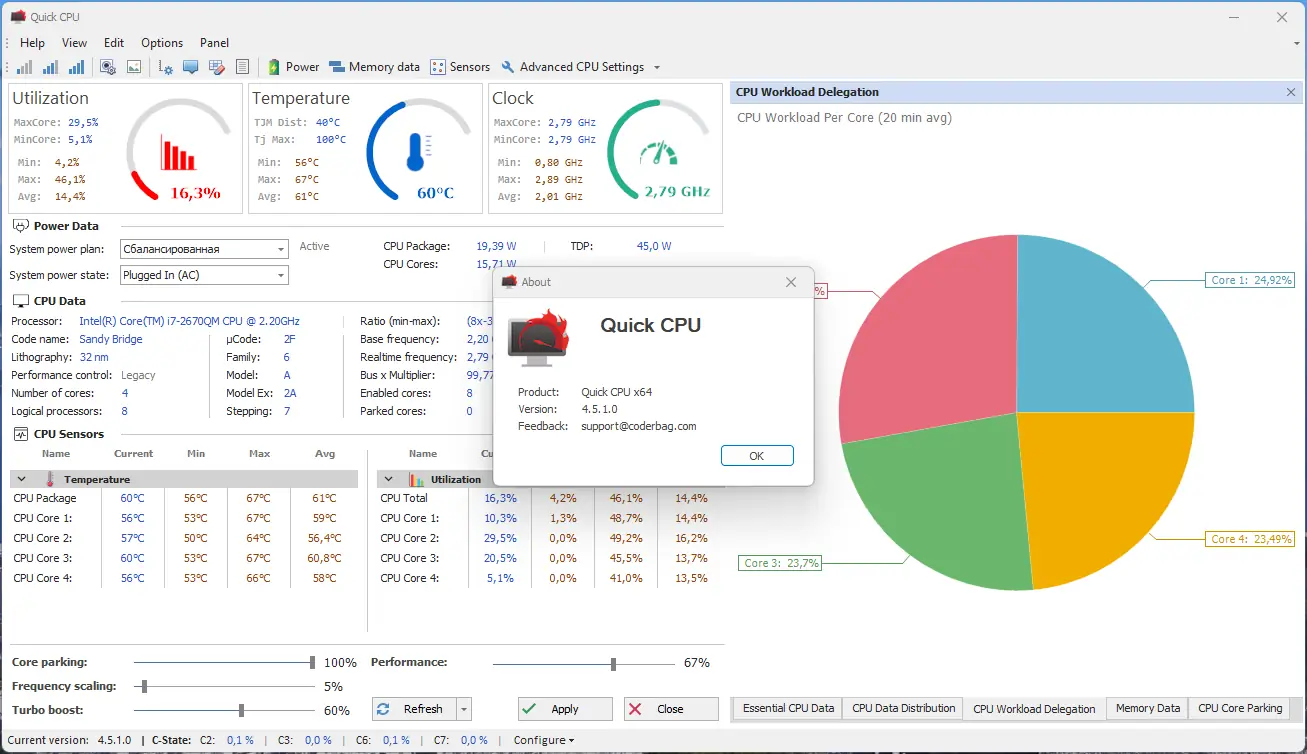The image size is (1307, 754).
Task: Switch to the Memory Data tab
Action: 1148,708
